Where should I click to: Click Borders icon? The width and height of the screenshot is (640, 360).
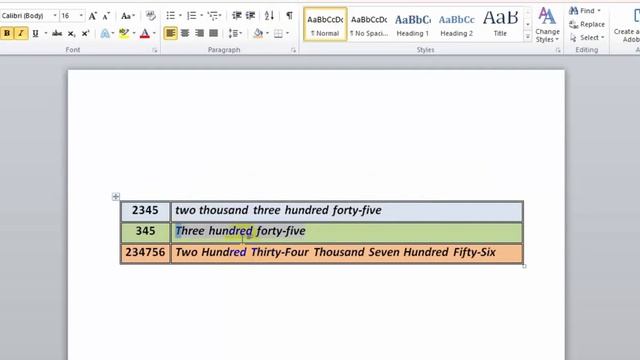(x=278, y=33)
